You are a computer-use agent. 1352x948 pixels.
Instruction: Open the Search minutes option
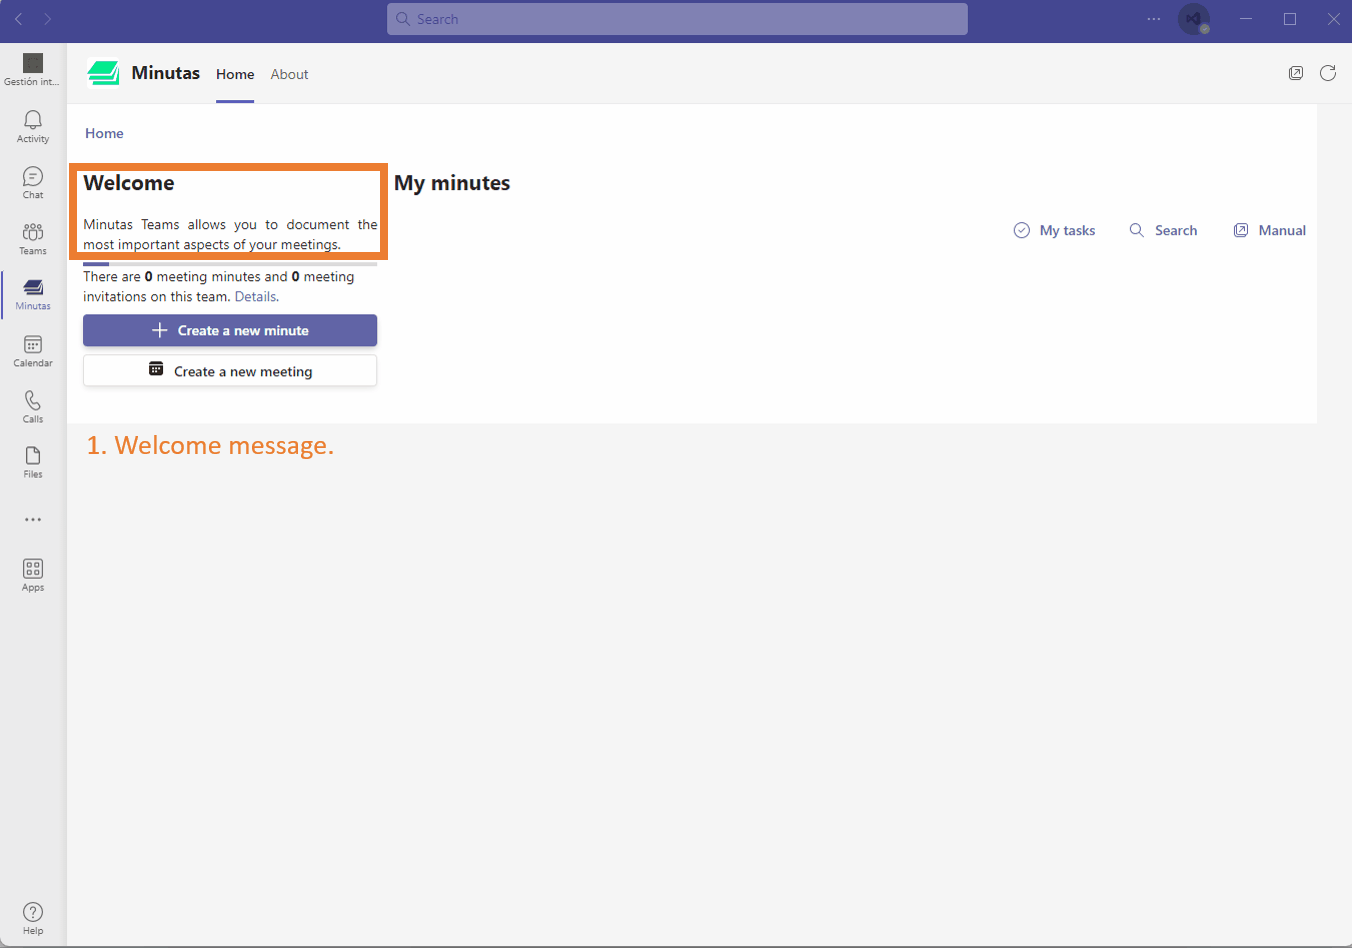(1163, 230)
